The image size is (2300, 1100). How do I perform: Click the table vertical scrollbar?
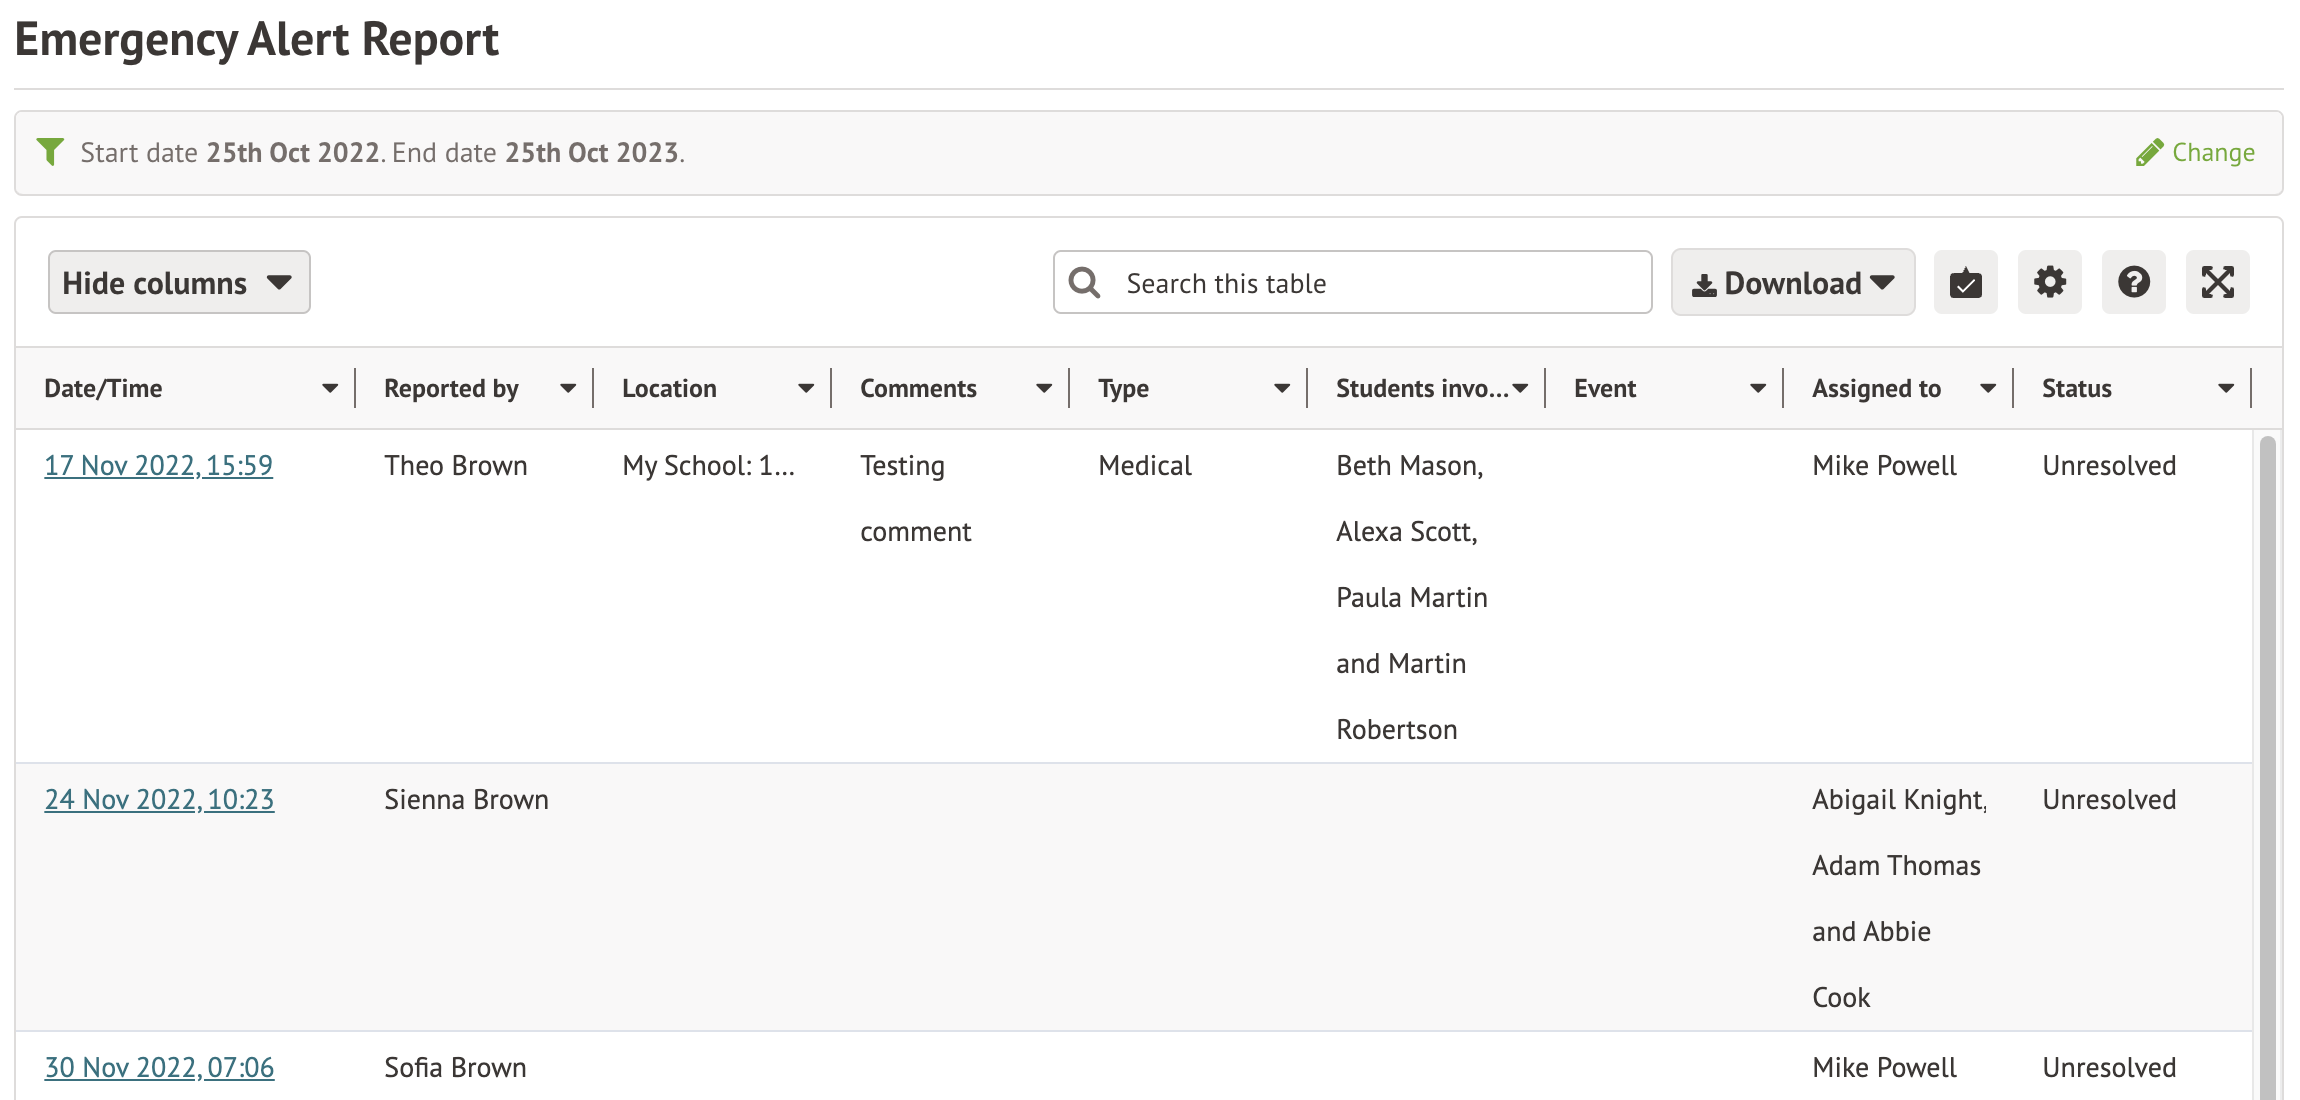coord(2266,760)
